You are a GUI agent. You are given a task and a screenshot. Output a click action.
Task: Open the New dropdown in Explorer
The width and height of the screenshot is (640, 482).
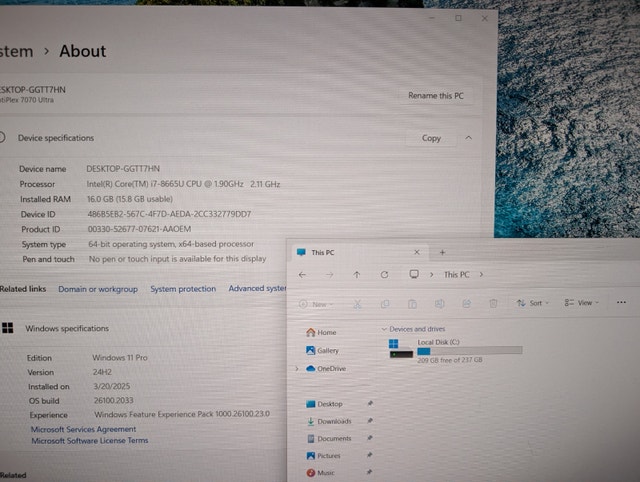tap(316, 304)
